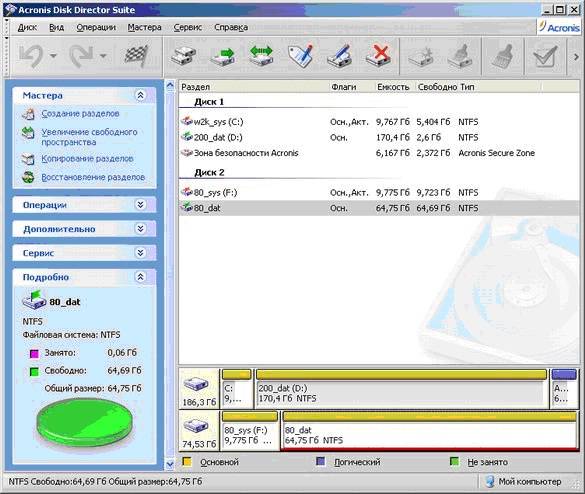Click the 80_dat drive icon in Подробно
This screenshot has height=494, width=585.
34,300
